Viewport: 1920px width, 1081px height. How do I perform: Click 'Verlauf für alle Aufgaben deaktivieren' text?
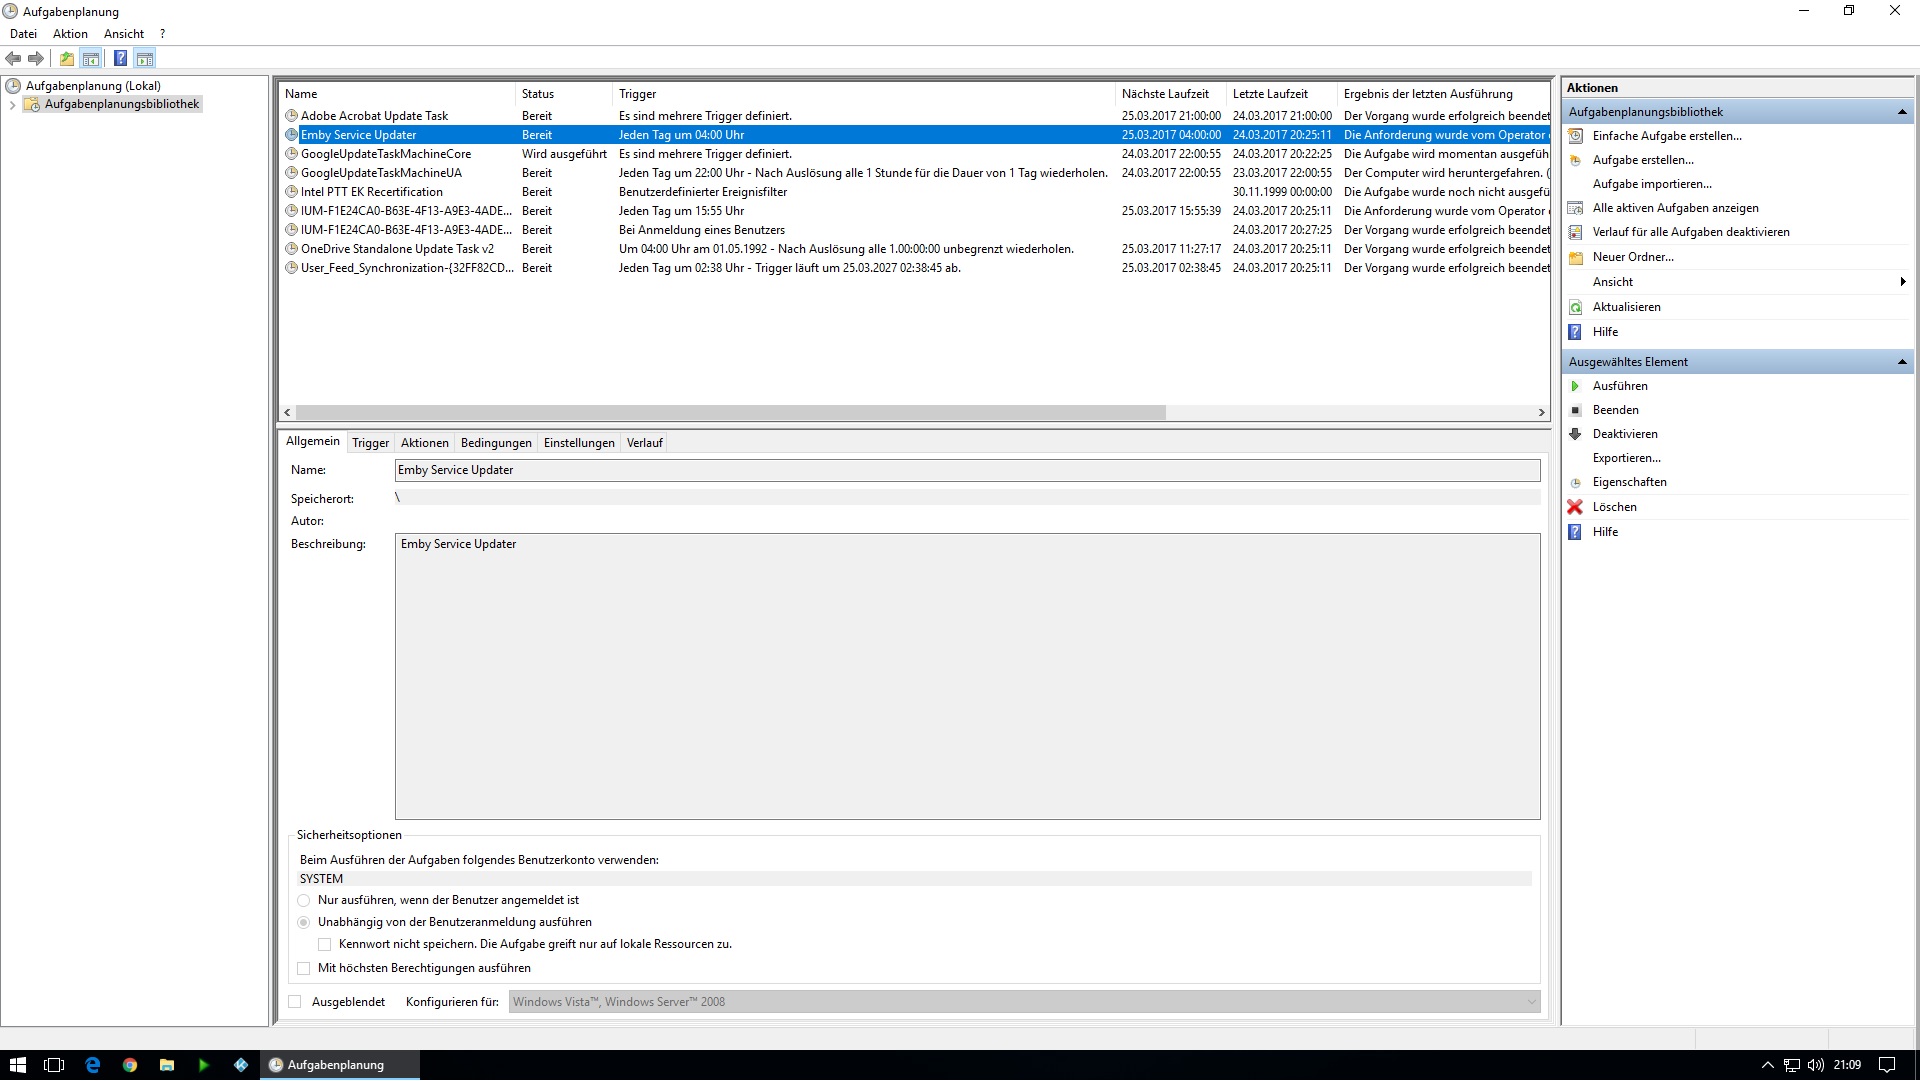coord(1691,232)
